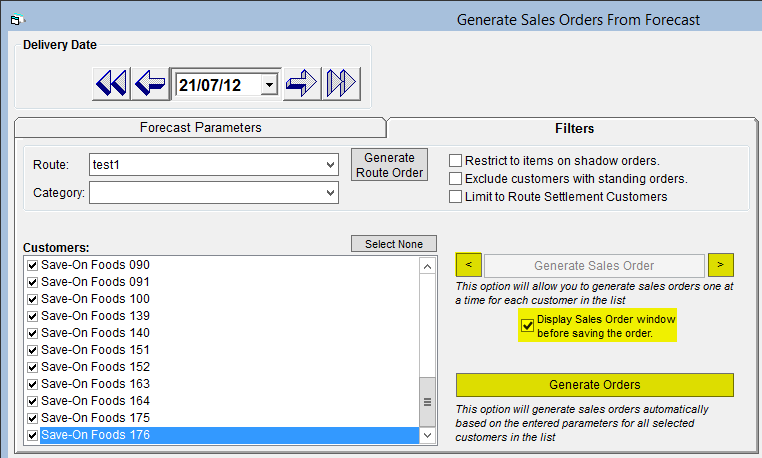
Task: Uncheck Save-On Foods 164 checkbox
Action: (x=33, y=402)
